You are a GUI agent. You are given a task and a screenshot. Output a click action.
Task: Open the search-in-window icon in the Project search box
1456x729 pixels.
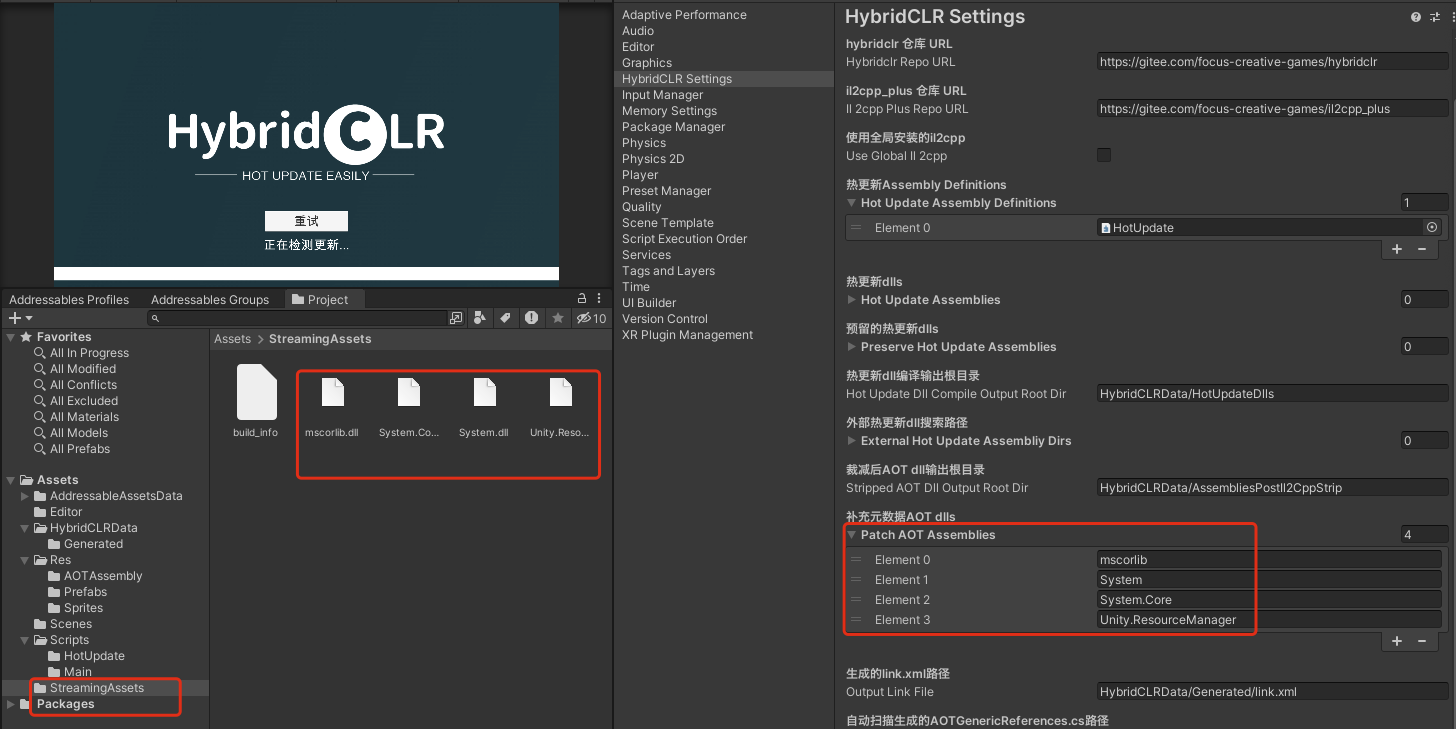click(456, 318)
